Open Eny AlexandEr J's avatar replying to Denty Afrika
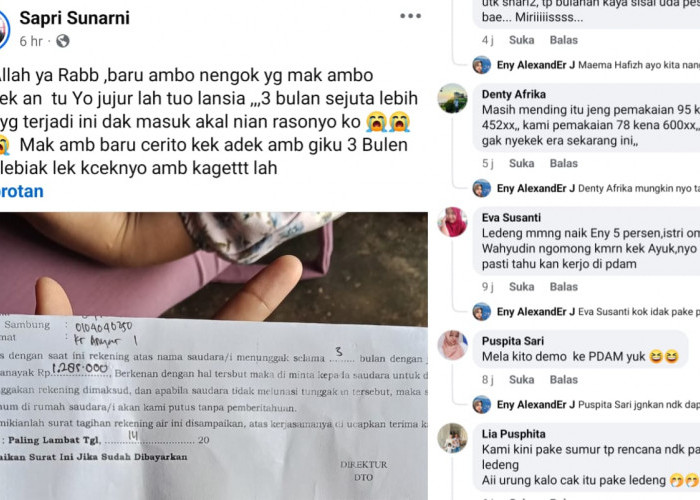 coord(482,188)
